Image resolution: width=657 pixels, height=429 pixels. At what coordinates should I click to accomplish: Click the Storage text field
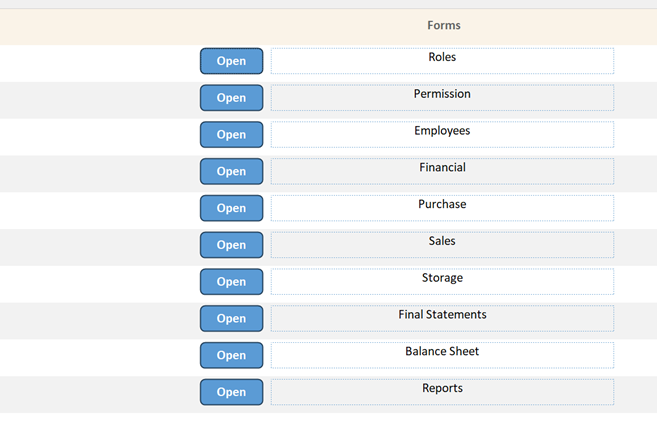click(x=442, y=281)
